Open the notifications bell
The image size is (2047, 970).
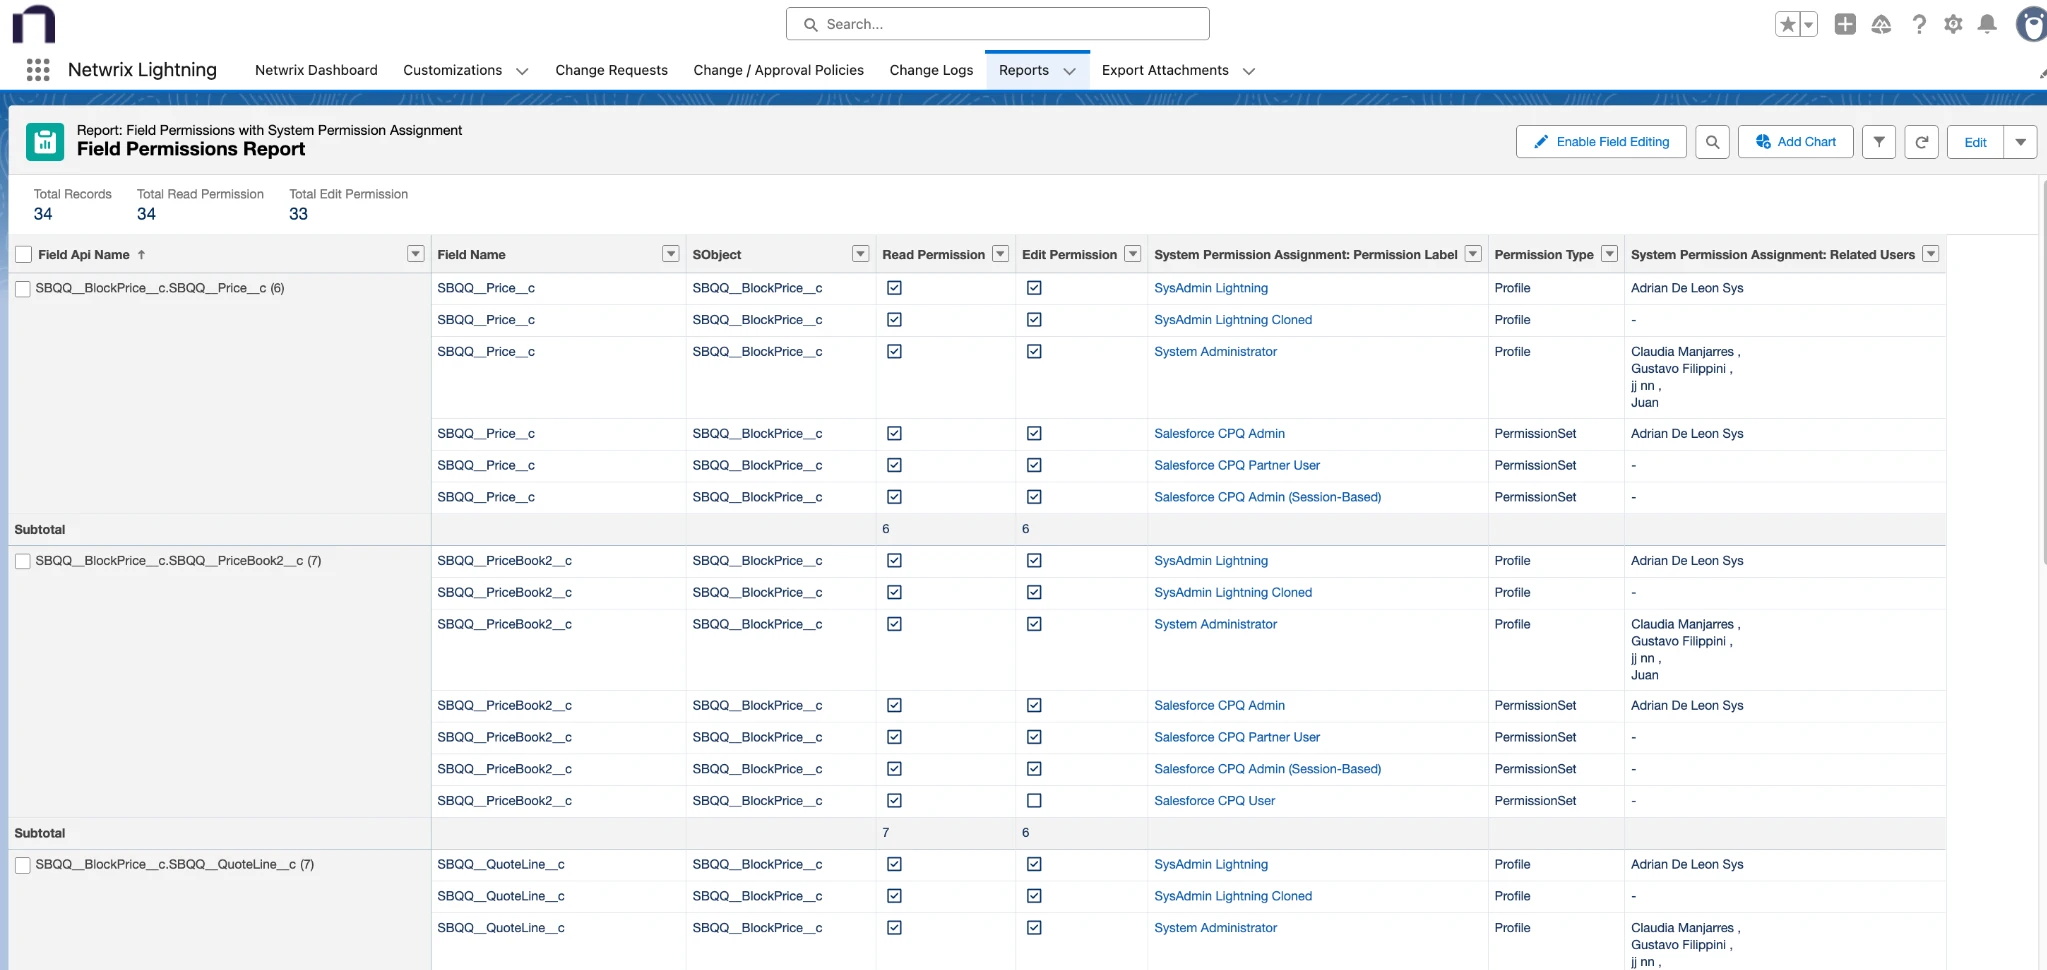click(x=1987, y=24)
